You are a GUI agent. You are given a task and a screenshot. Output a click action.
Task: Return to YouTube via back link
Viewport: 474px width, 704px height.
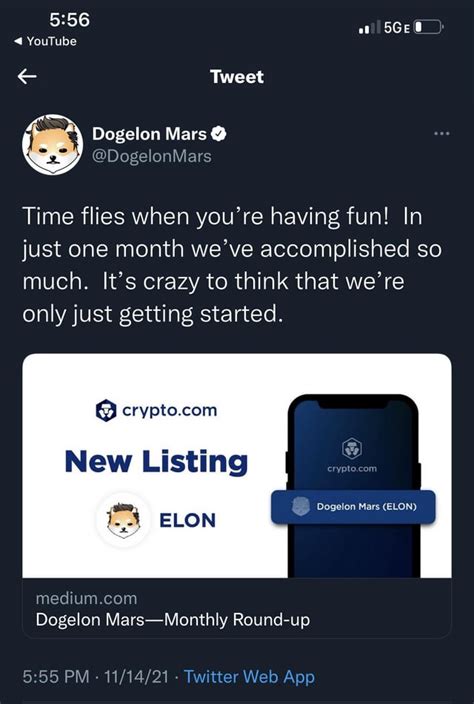click(45, 41)
